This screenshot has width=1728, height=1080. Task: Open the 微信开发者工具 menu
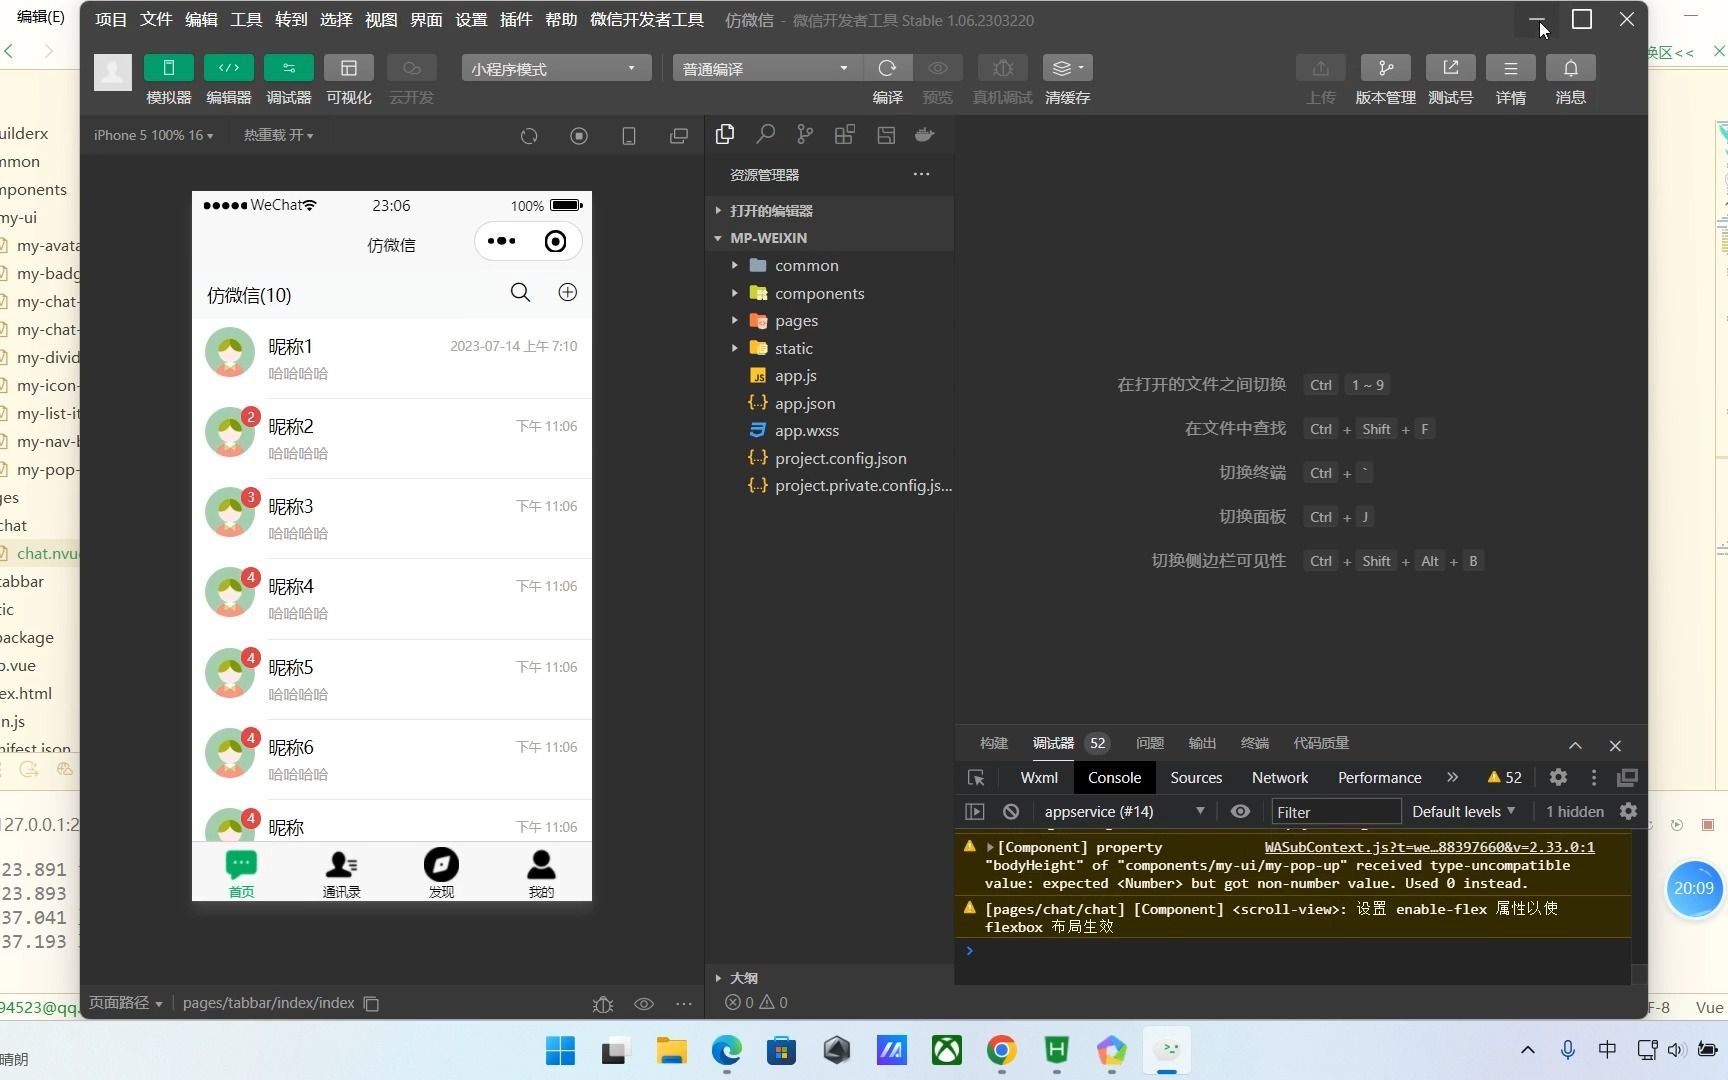(x=647, y=20)
